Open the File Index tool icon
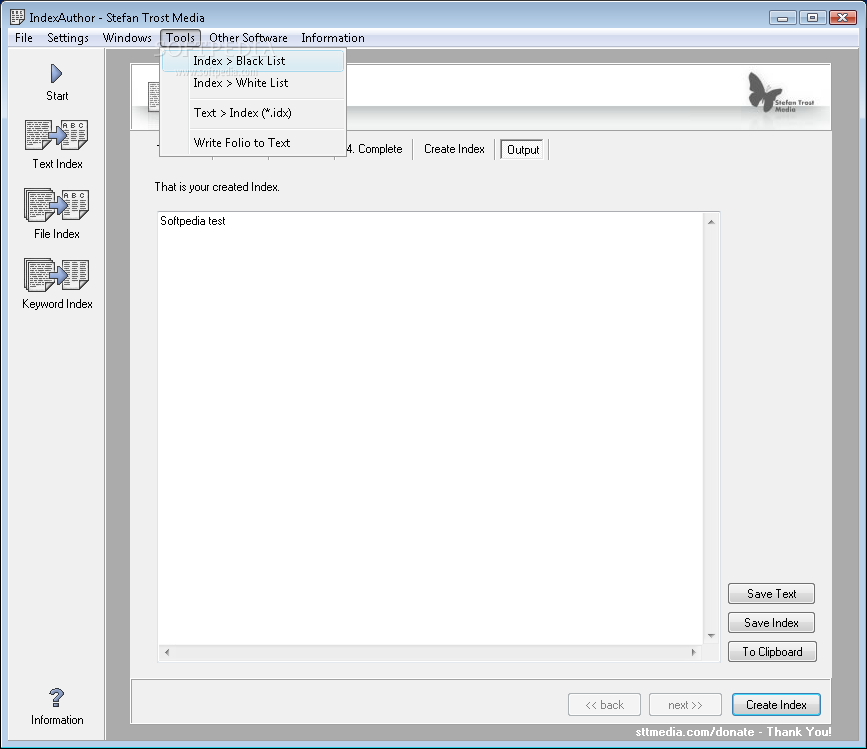 [56, 205]
